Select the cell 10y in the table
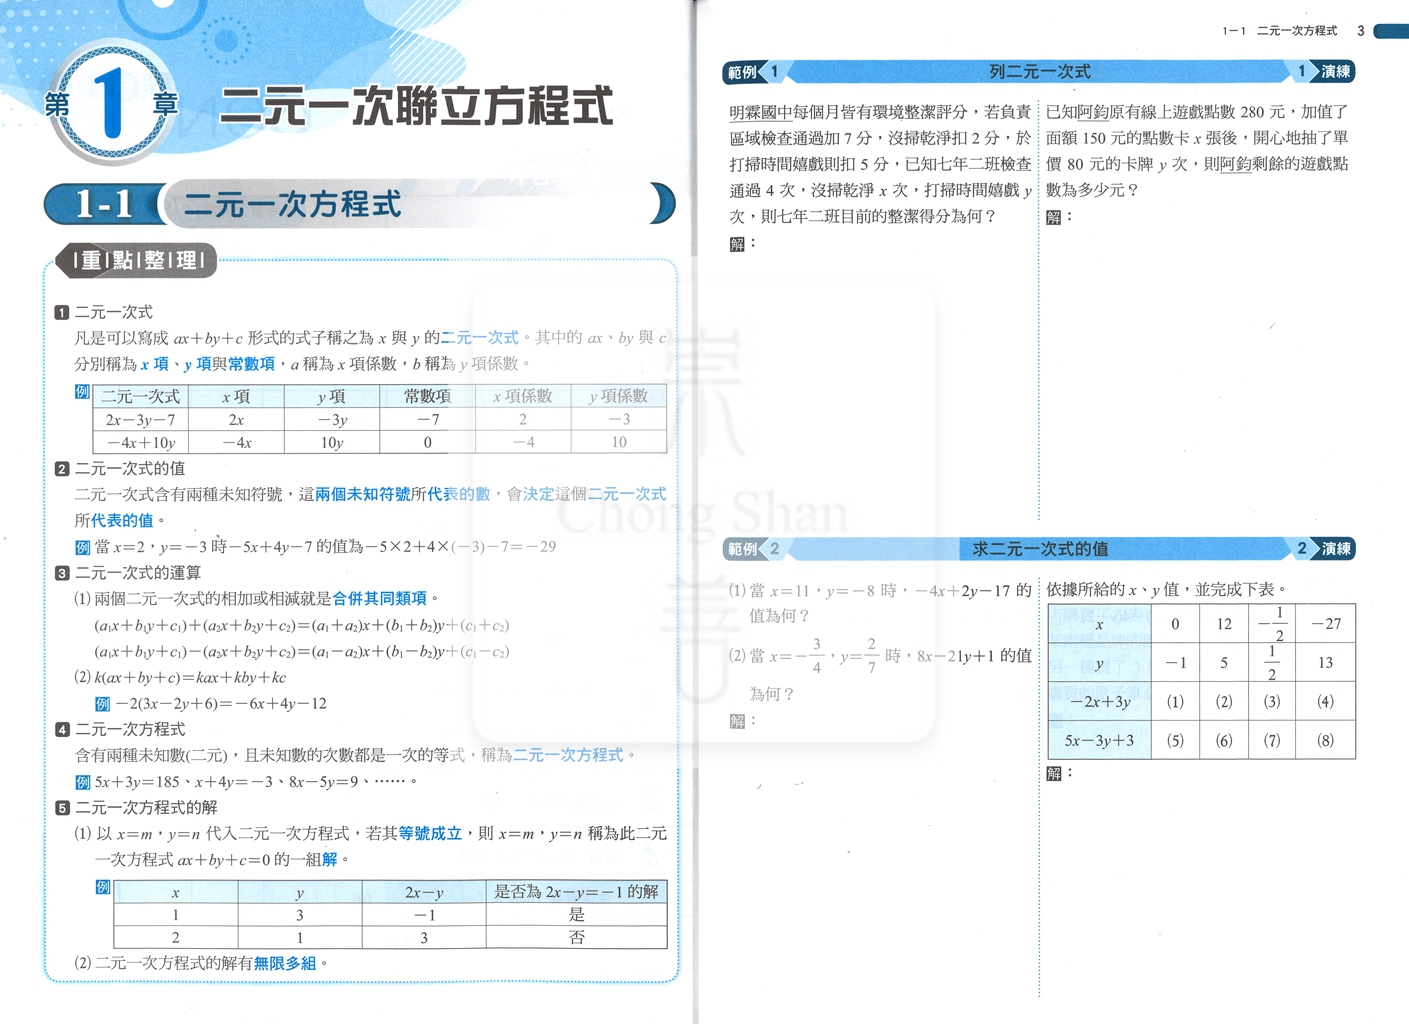The image size is (1409, 1024). pyautogui.click(x=332, y=443)
